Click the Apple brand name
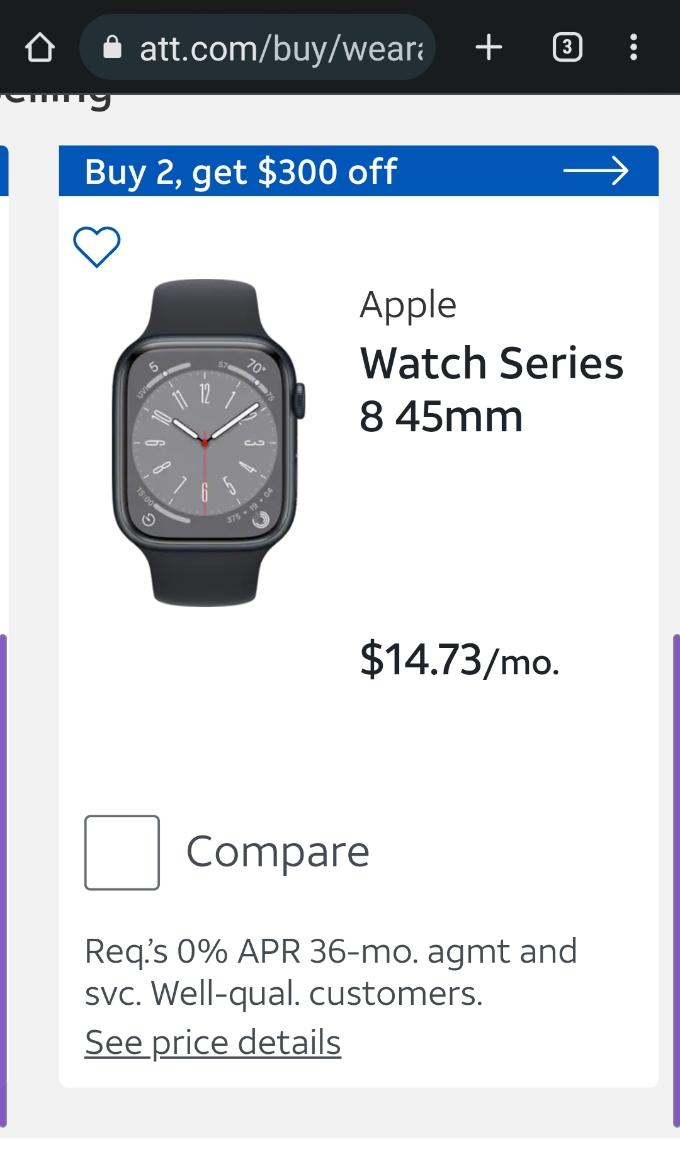 point(407,305)
